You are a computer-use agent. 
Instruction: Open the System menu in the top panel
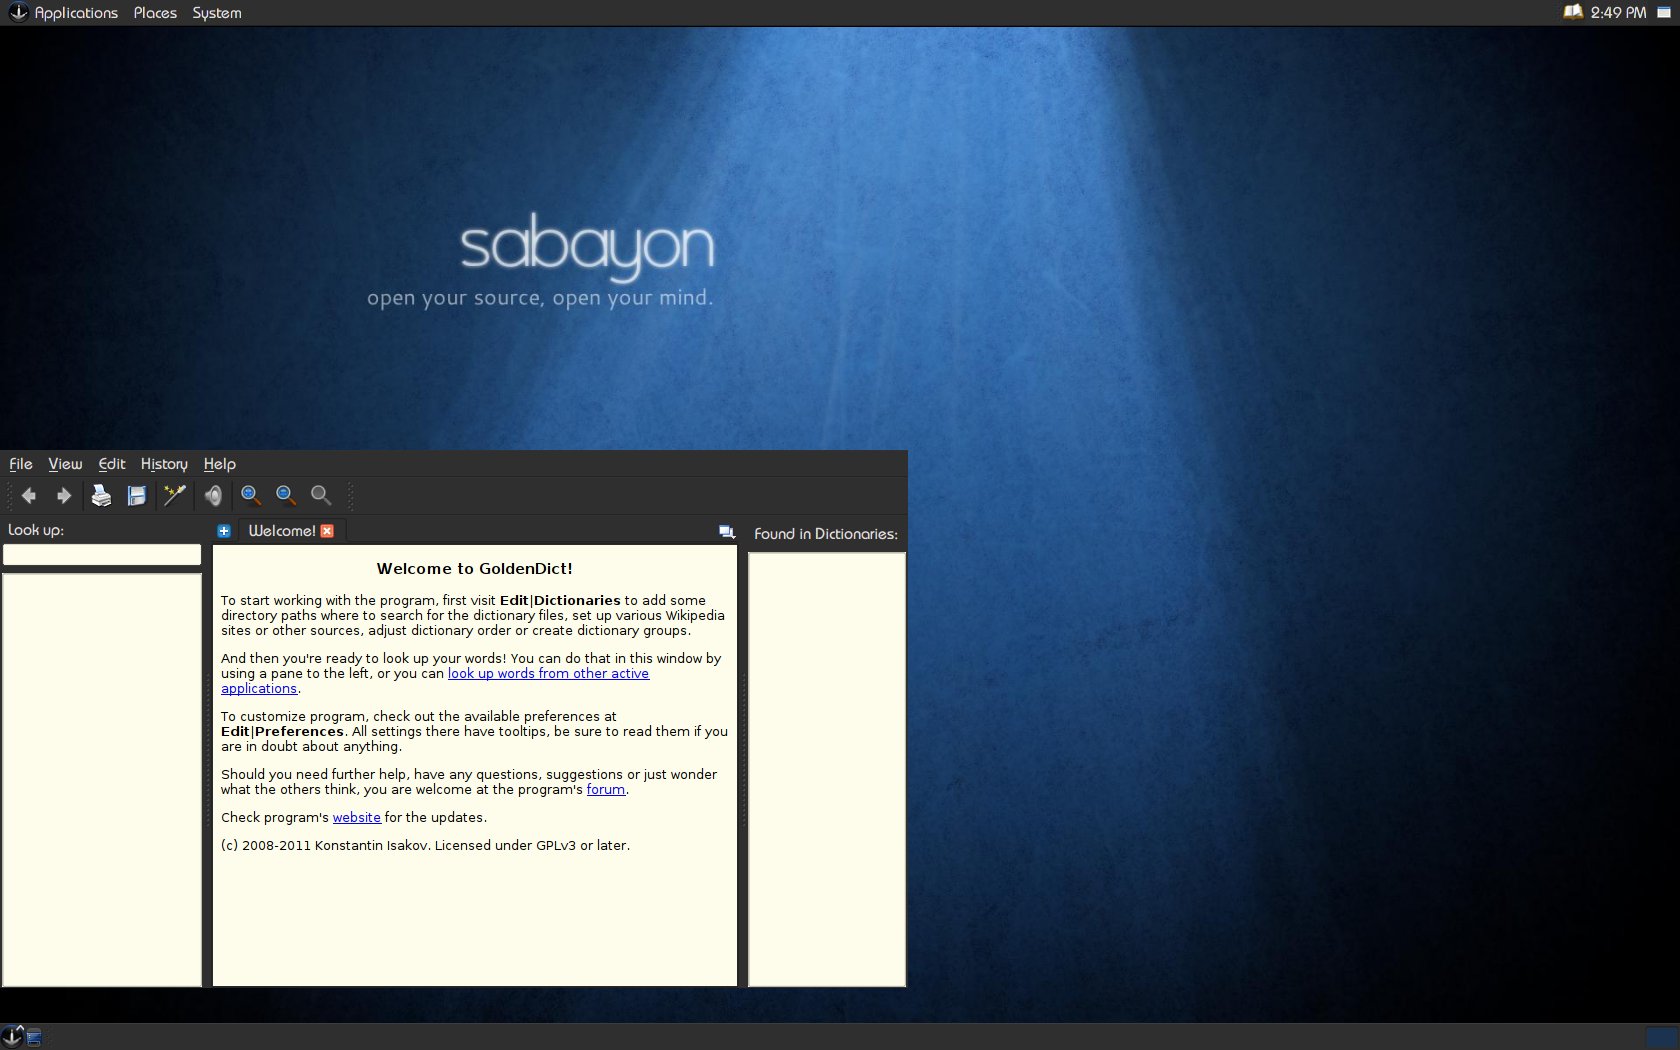click(x=217, y=13)
